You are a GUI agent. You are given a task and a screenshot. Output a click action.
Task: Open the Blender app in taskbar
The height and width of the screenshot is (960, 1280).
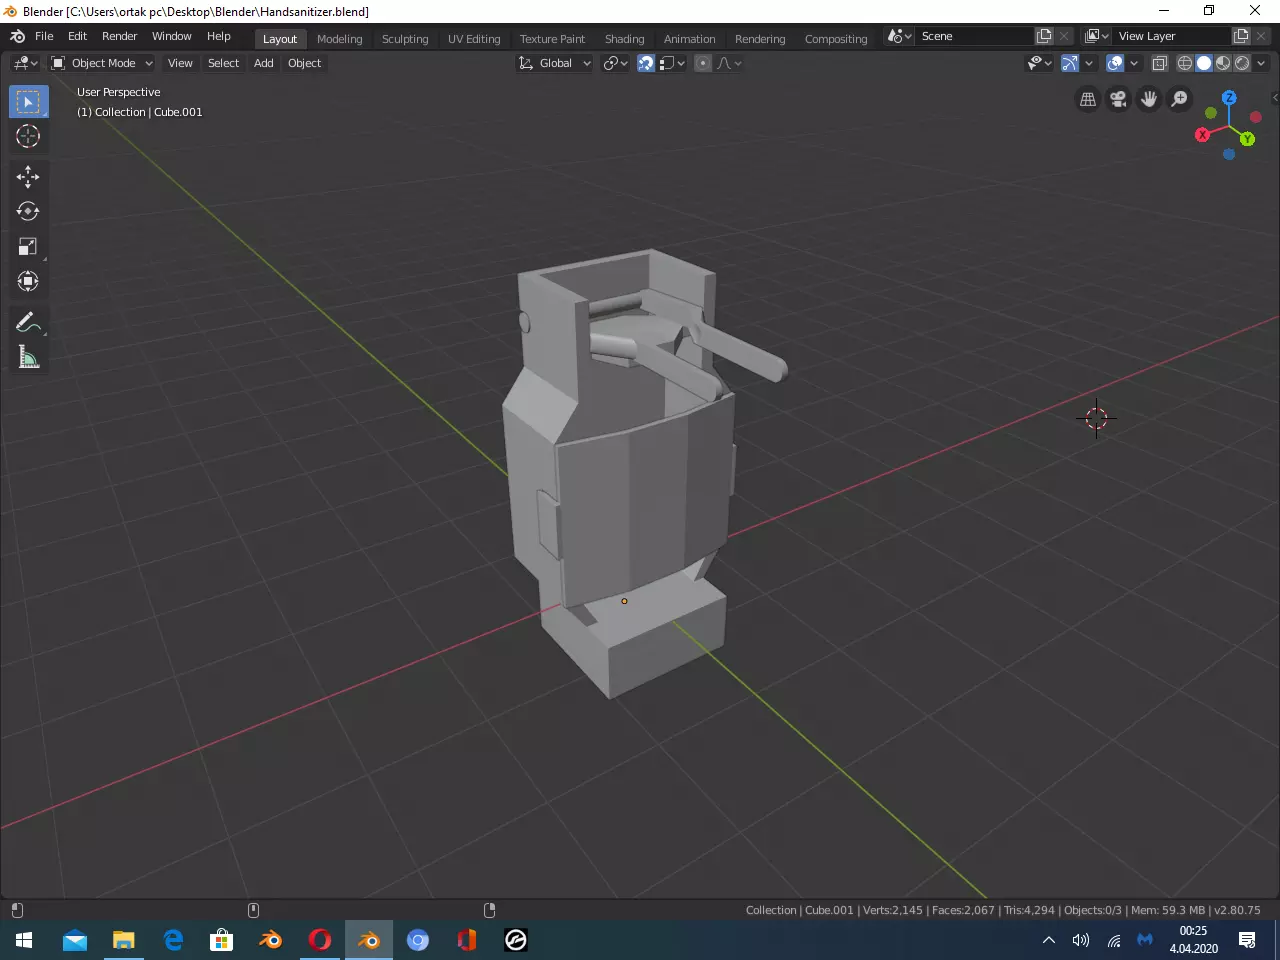tap(369, 940)
